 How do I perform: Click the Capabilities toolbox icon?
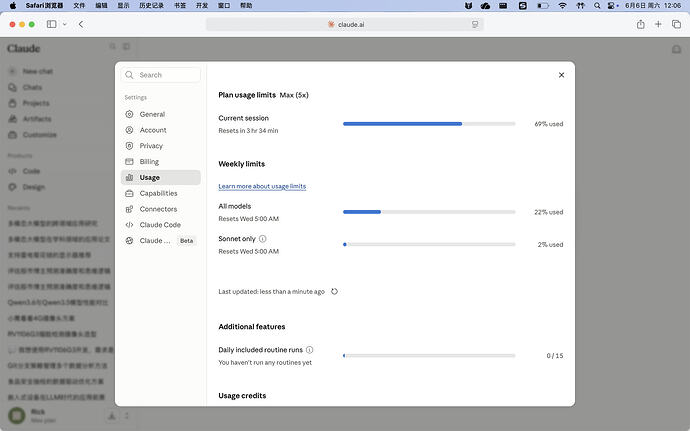[x=129, y=193]
